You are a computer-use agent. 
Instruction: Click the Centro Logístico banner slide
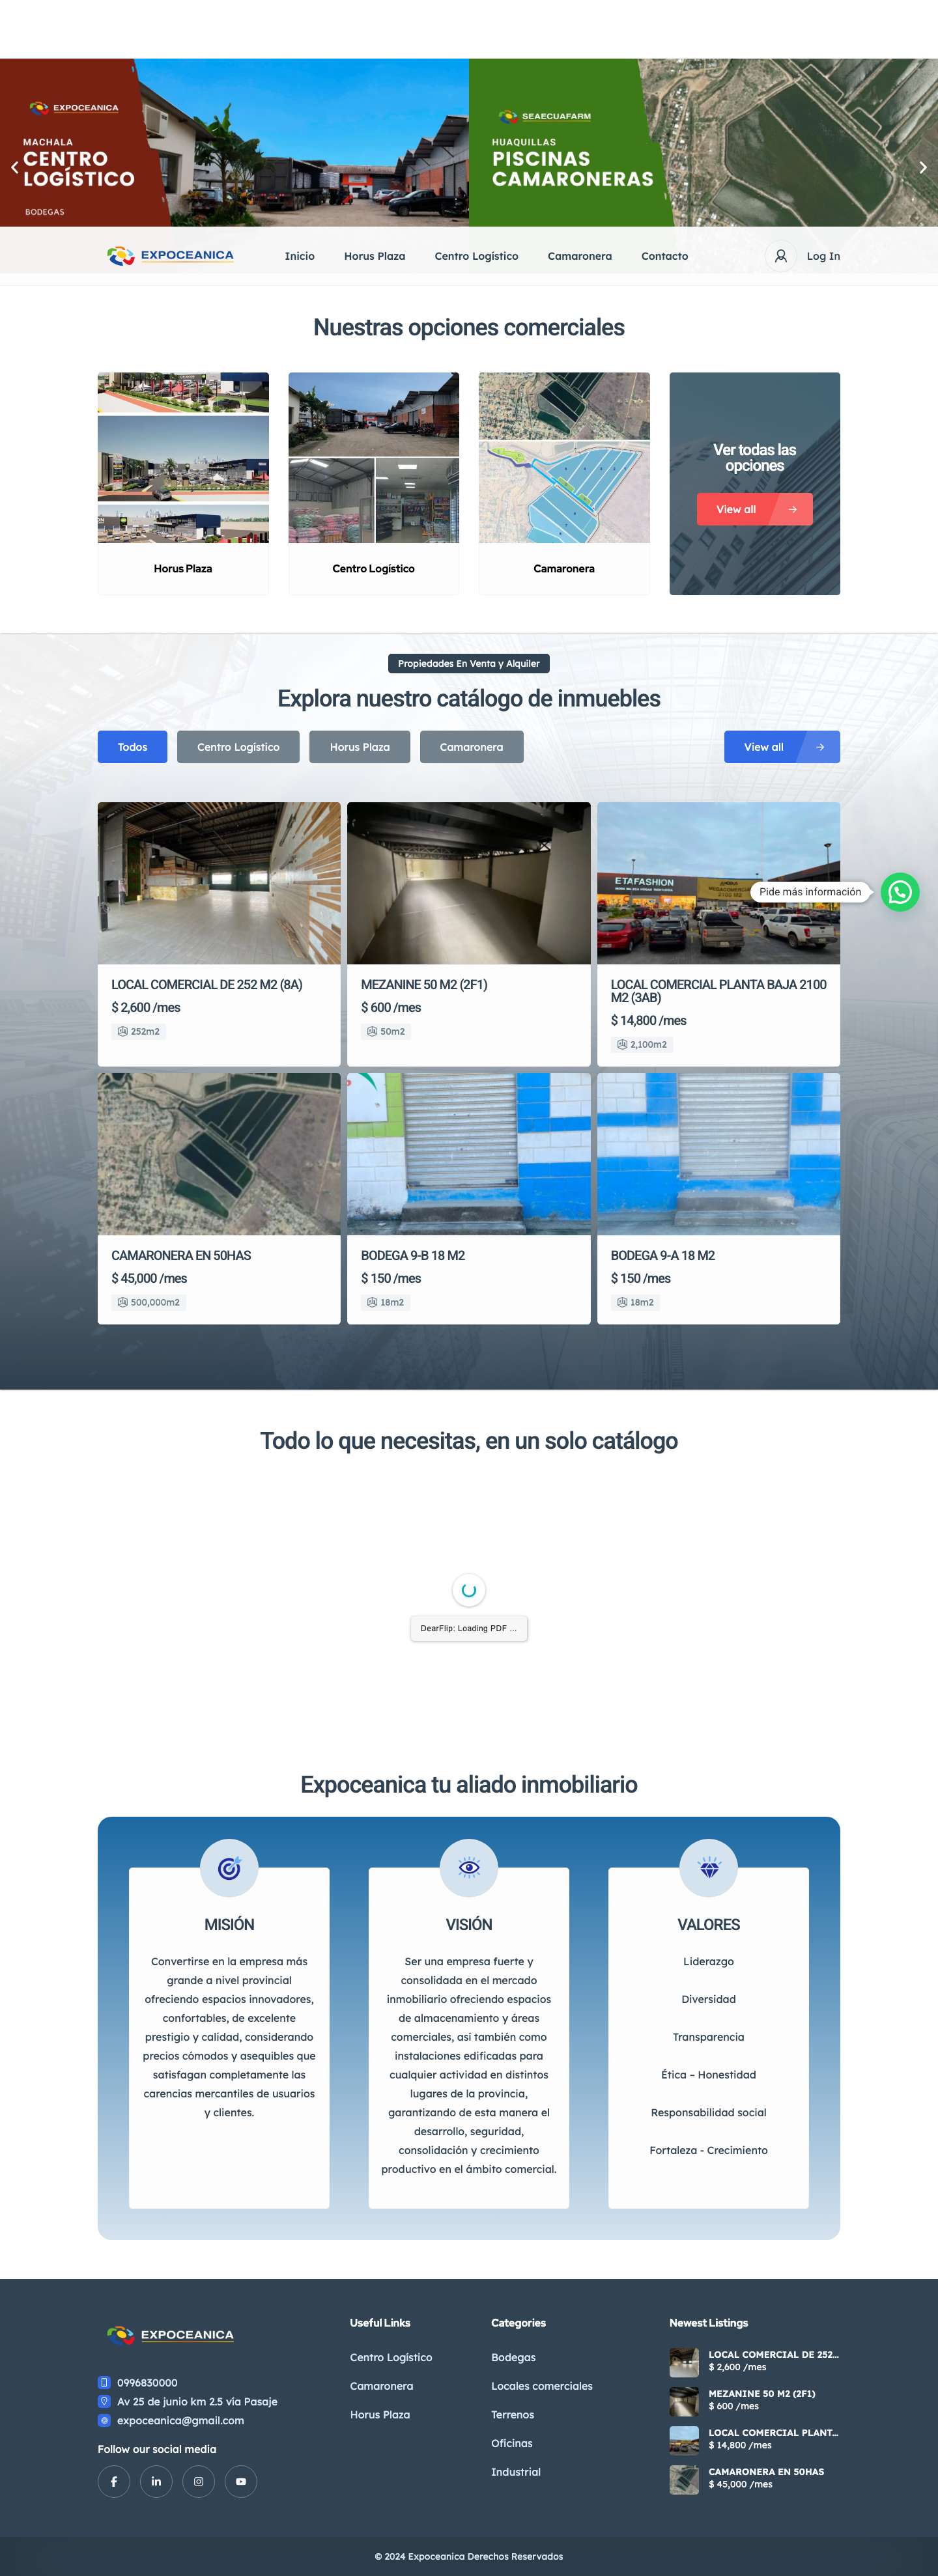click(234, 142)
